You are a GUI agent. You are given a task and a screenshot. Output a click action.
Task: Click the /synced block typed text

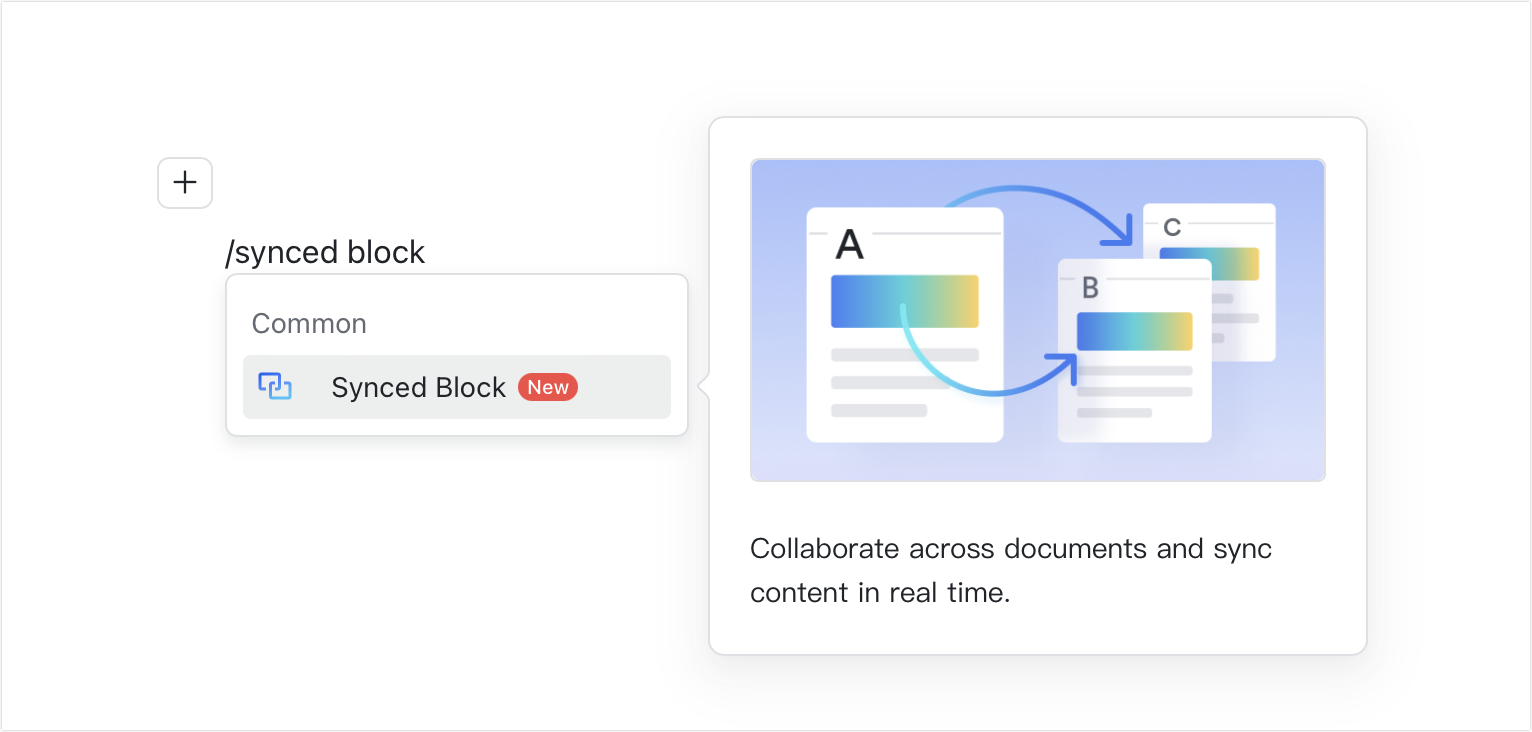click(x=326, y=252)
